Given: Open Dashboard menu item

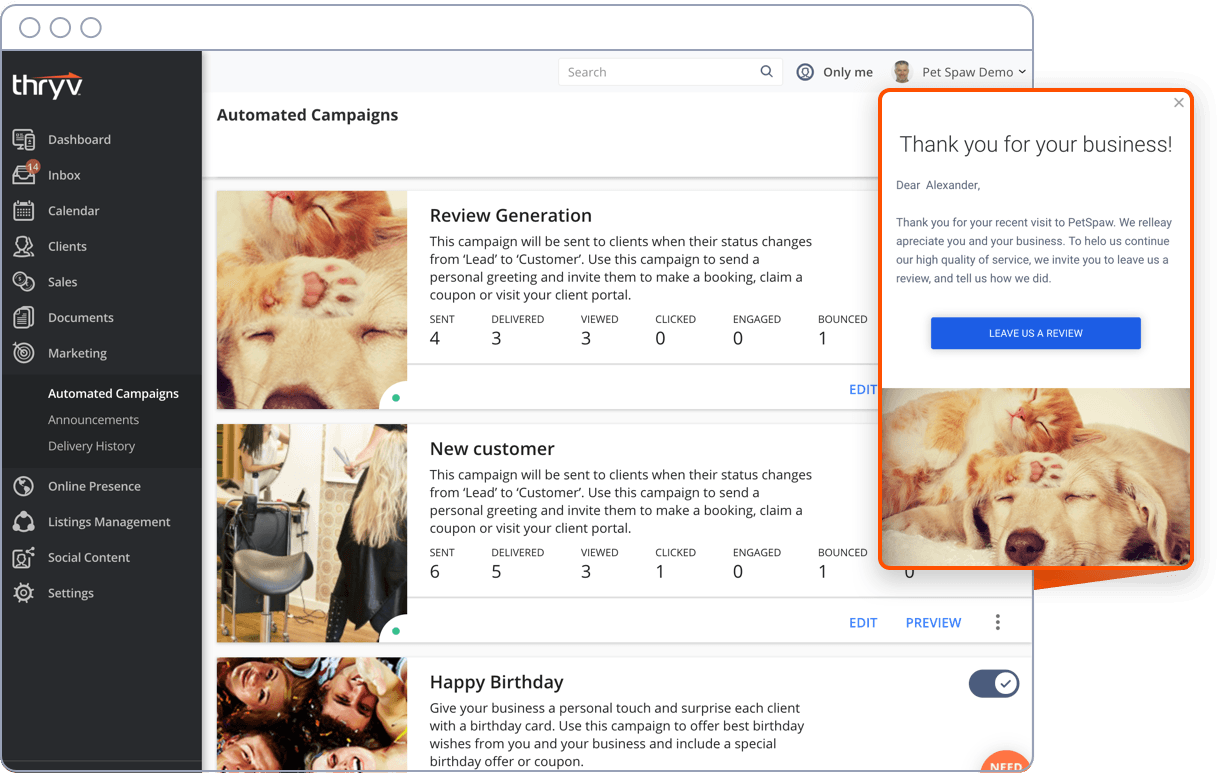Looking at the screenshot, I should pyautogui.click(x=79, y=139).
